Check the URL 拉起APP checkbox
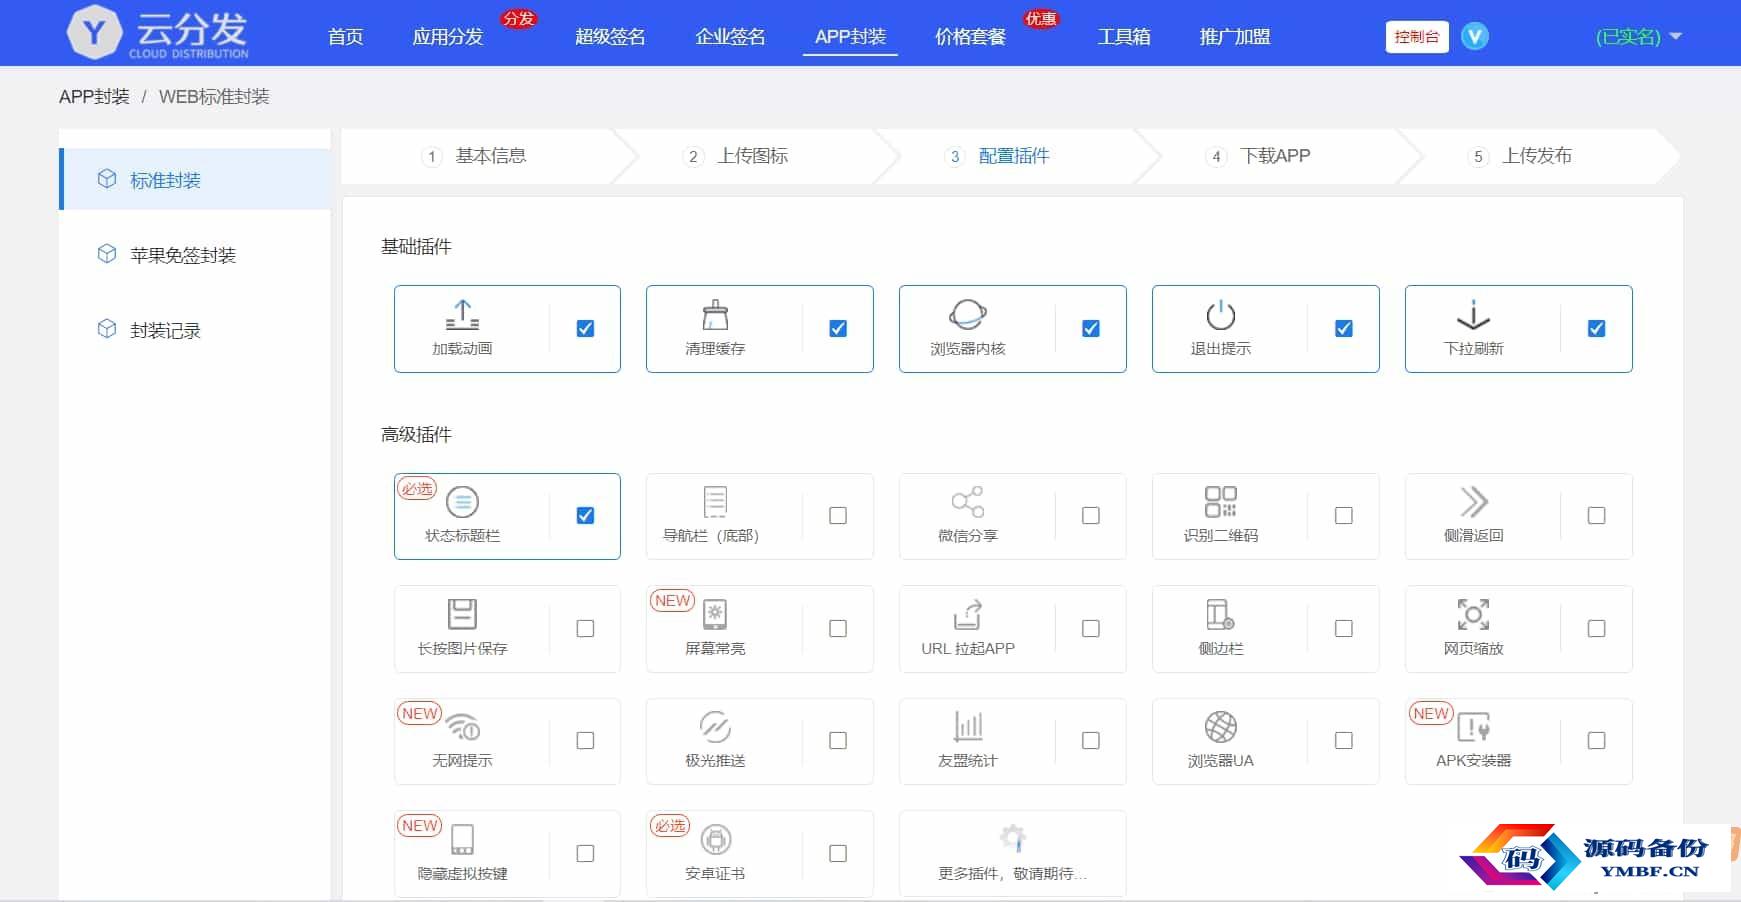Screen dimensions: 1741x902 tap(1091, 628)
